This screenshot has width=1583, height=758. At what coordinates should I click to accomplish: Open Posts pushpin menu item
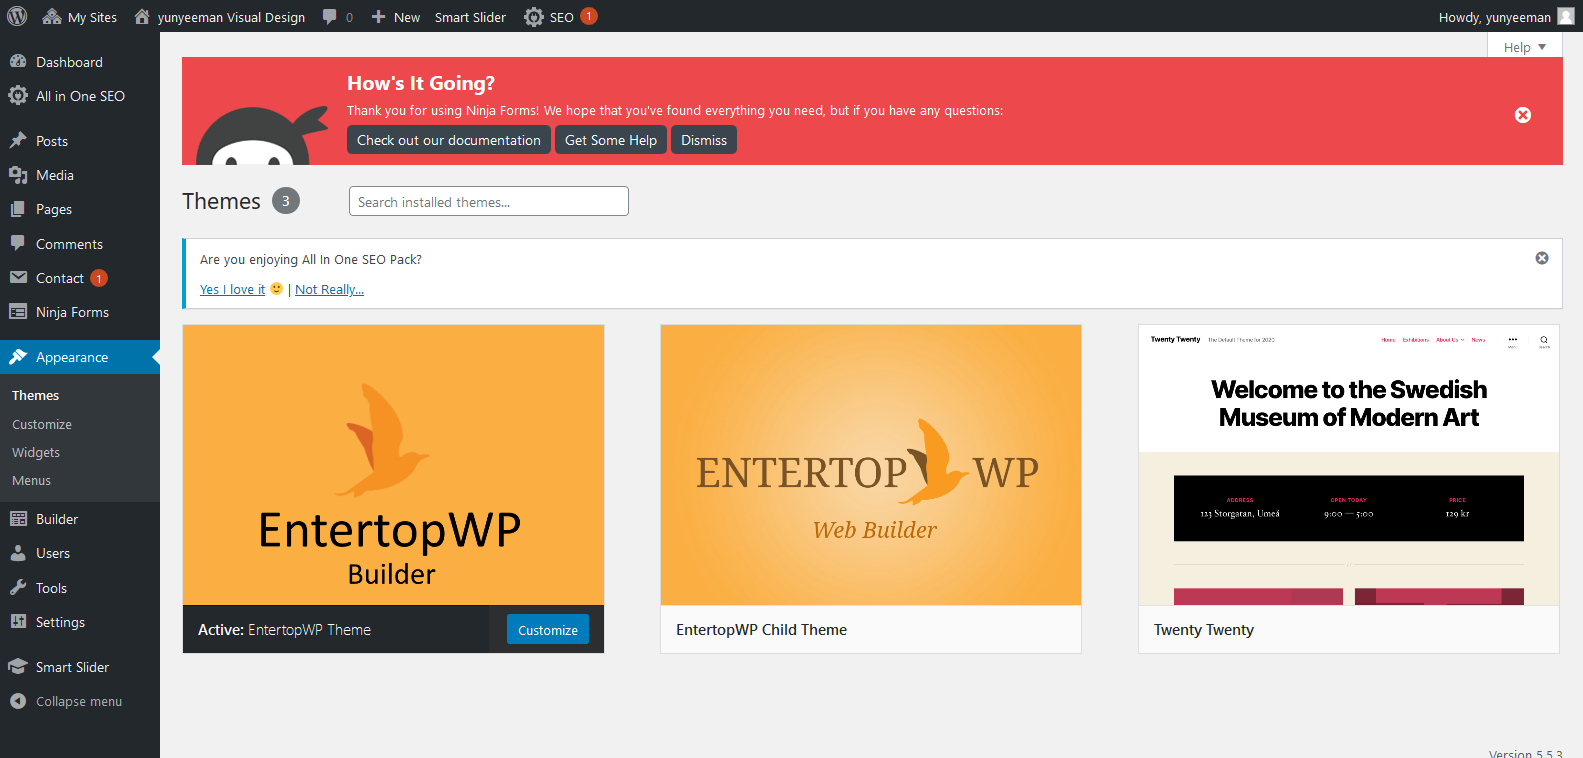click(x=80, y=141)
